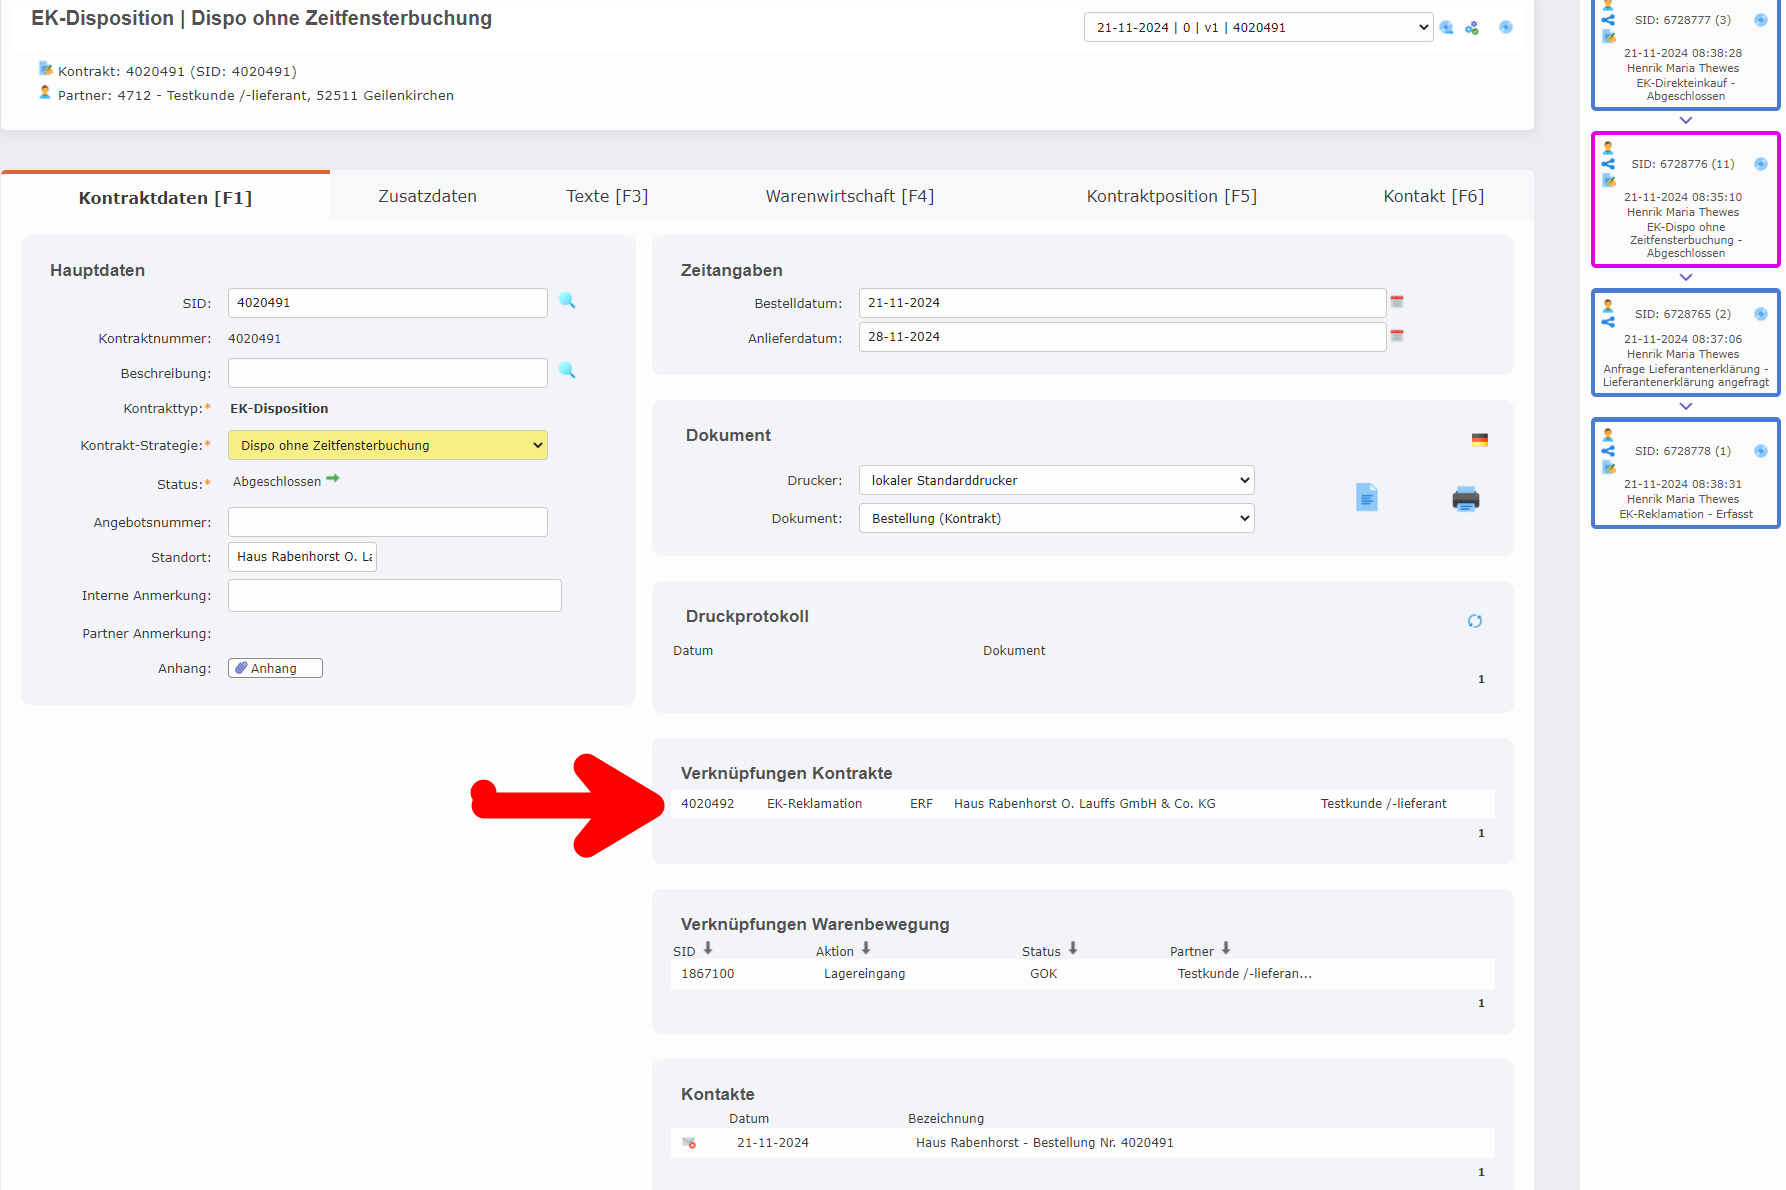Open the Kontakt [F6] tab
Screen dimensions: 1786x1190
(x=1432, y=195)
